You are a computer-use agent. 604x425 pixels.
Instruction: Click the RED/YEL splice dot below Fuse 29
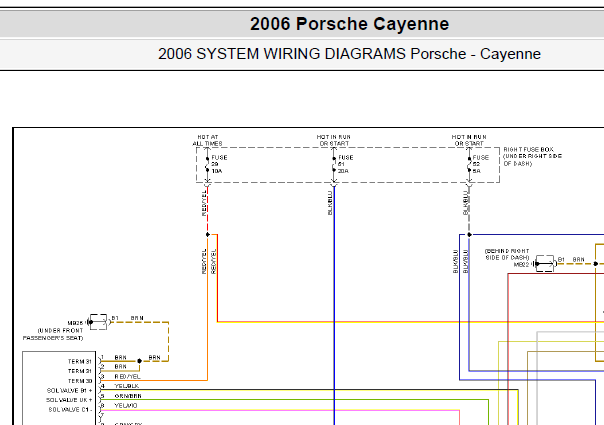[208, 234]
